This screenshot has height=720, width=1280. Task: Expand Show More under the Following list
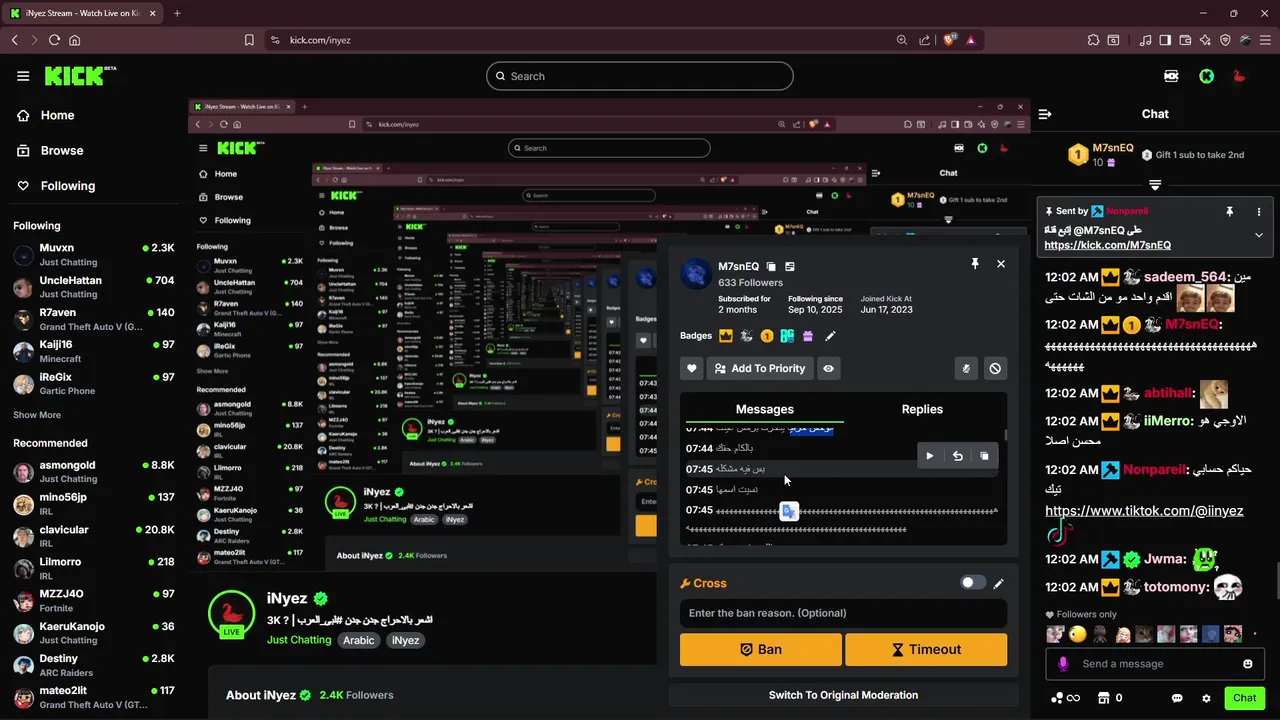coord(37,415)
